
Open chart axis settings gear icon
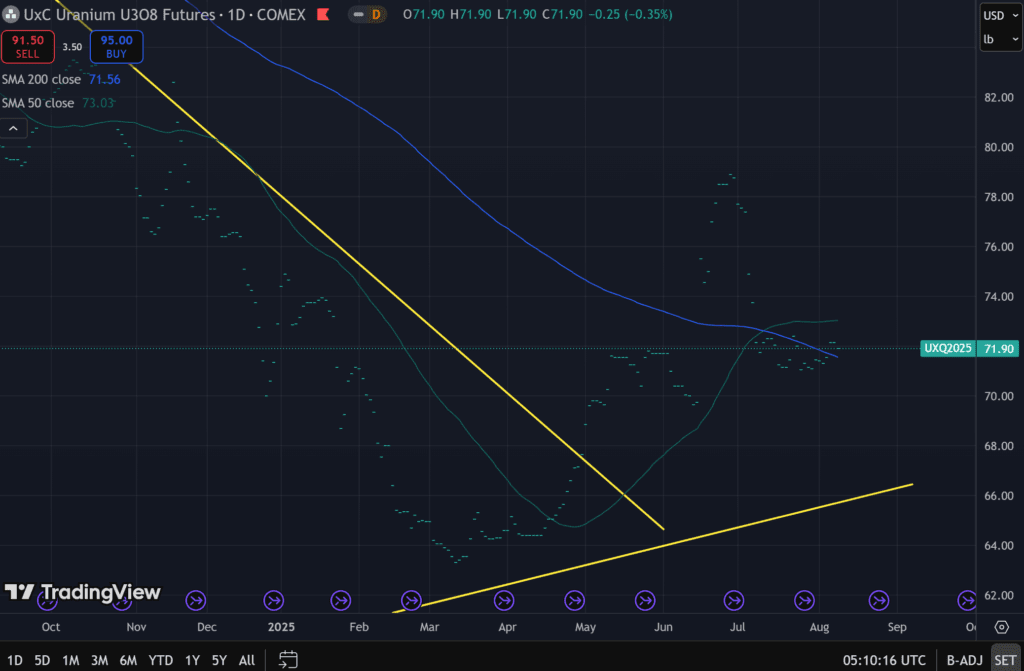[x=1001, y=627]
